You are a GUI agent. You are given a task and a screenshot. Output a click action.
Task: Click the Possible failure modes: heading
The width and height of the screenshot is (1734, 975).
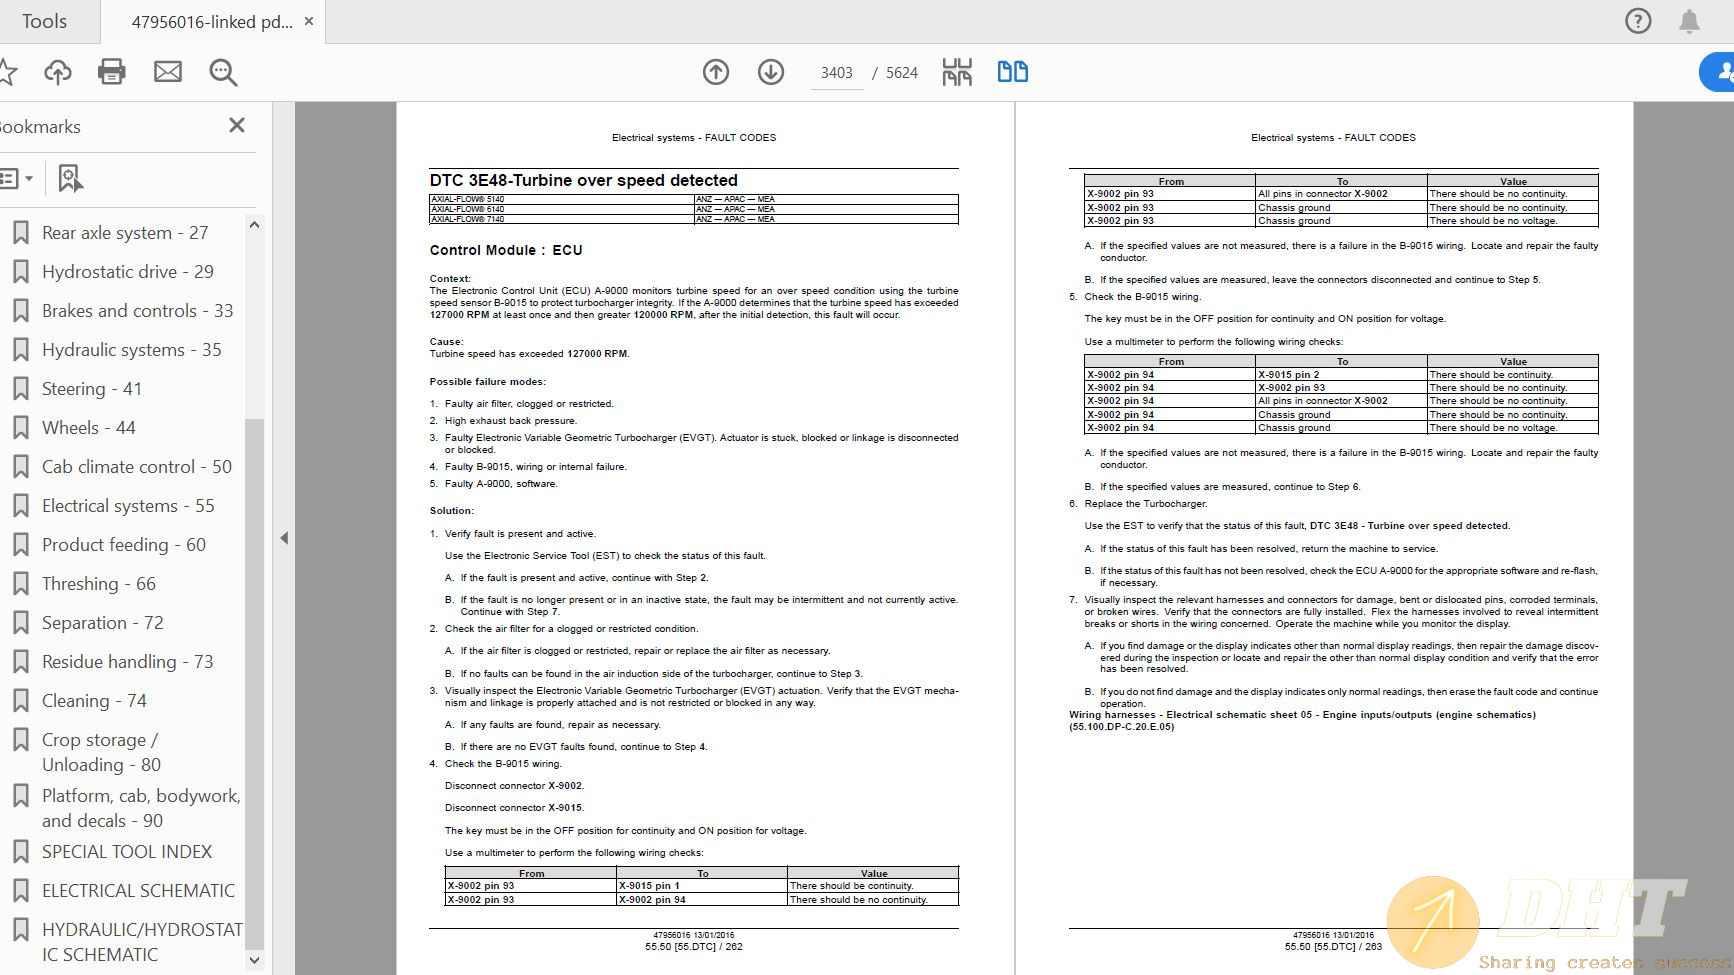click(x=488, y=382)
